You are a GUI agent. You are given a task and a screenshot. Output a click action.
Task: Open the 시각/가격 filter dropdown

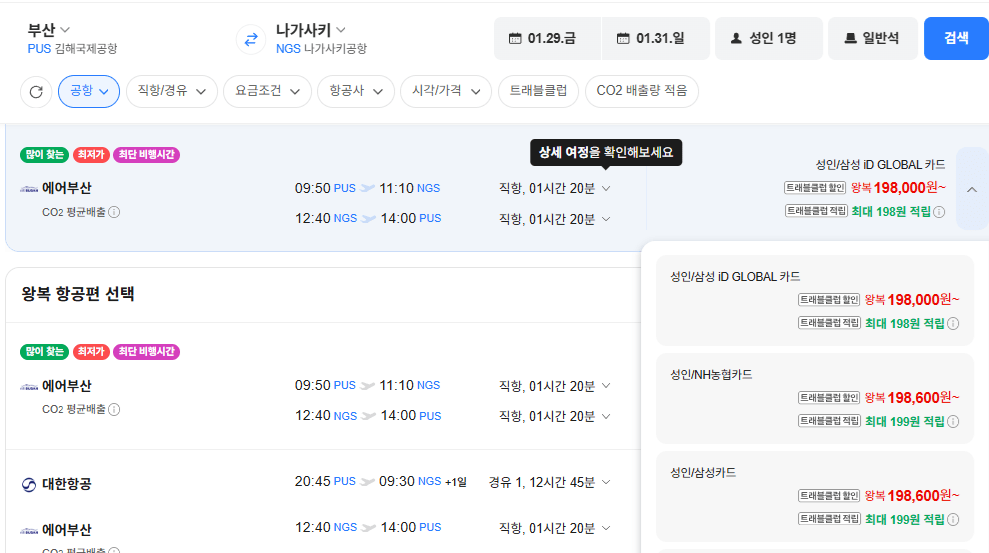(x=446, y=91)
